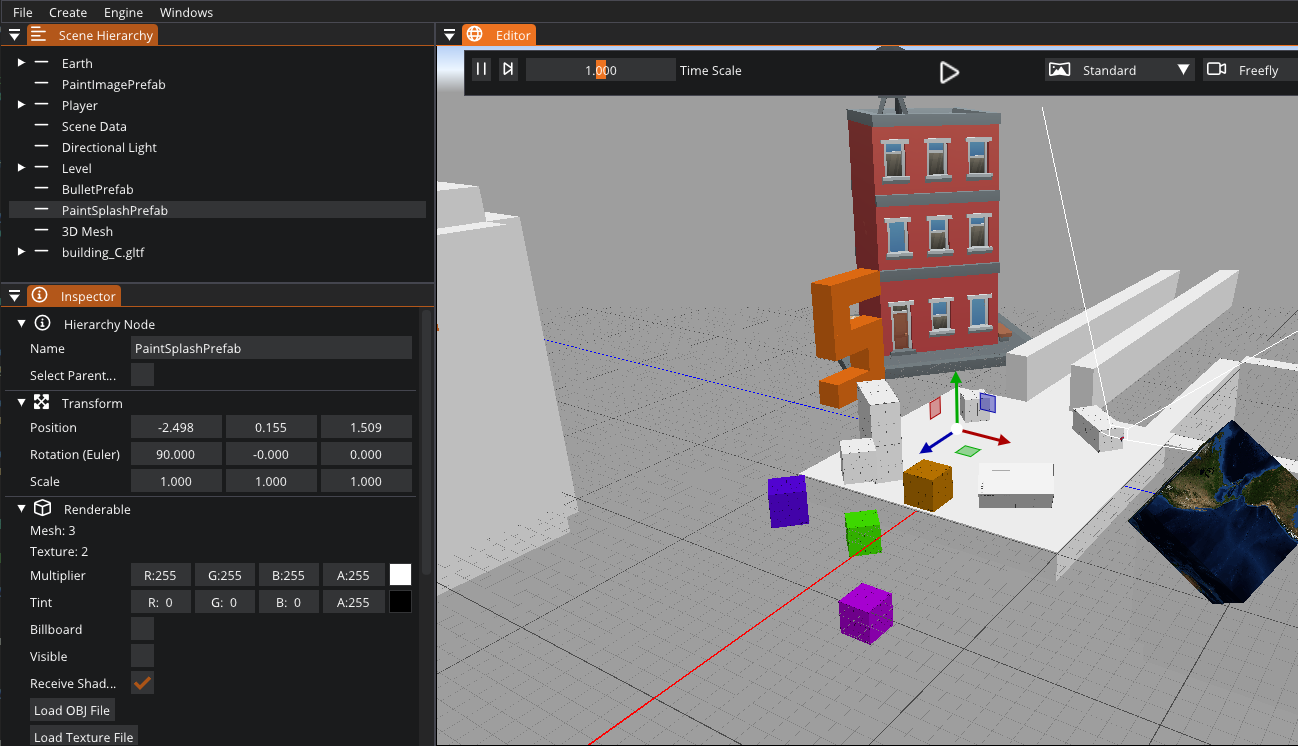
Task: Collapse the Transform section
Action: tap(21, 403)
